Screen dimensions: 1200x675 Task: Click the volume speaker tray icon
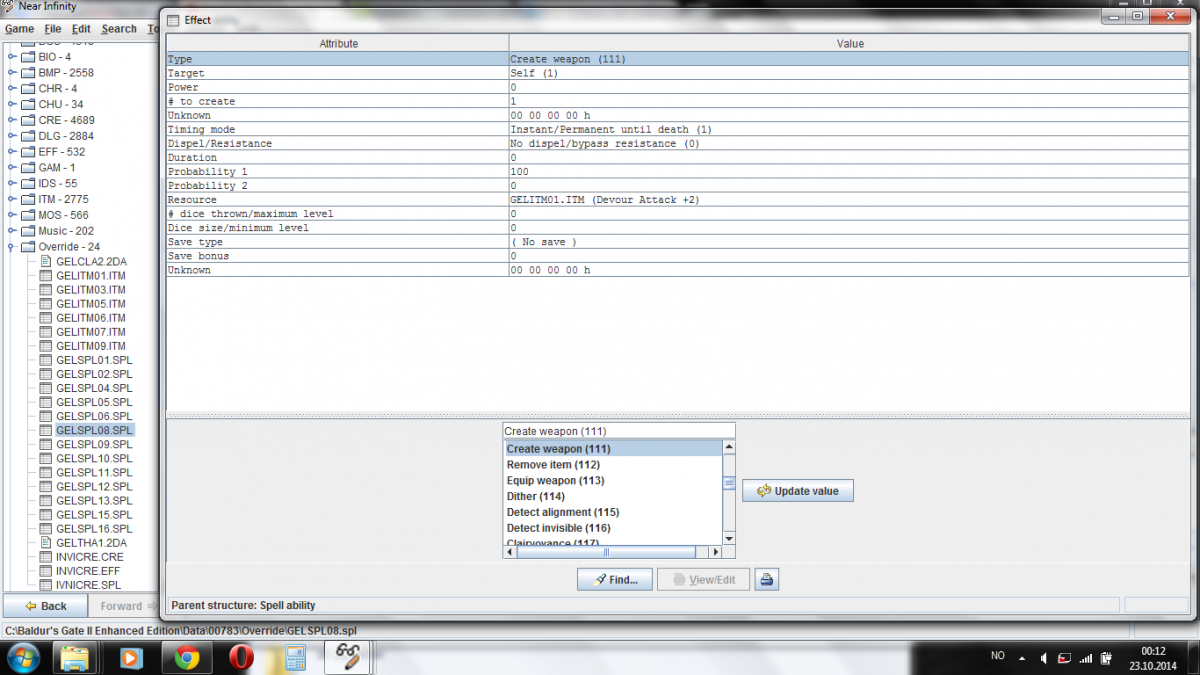coord(1046,658)
